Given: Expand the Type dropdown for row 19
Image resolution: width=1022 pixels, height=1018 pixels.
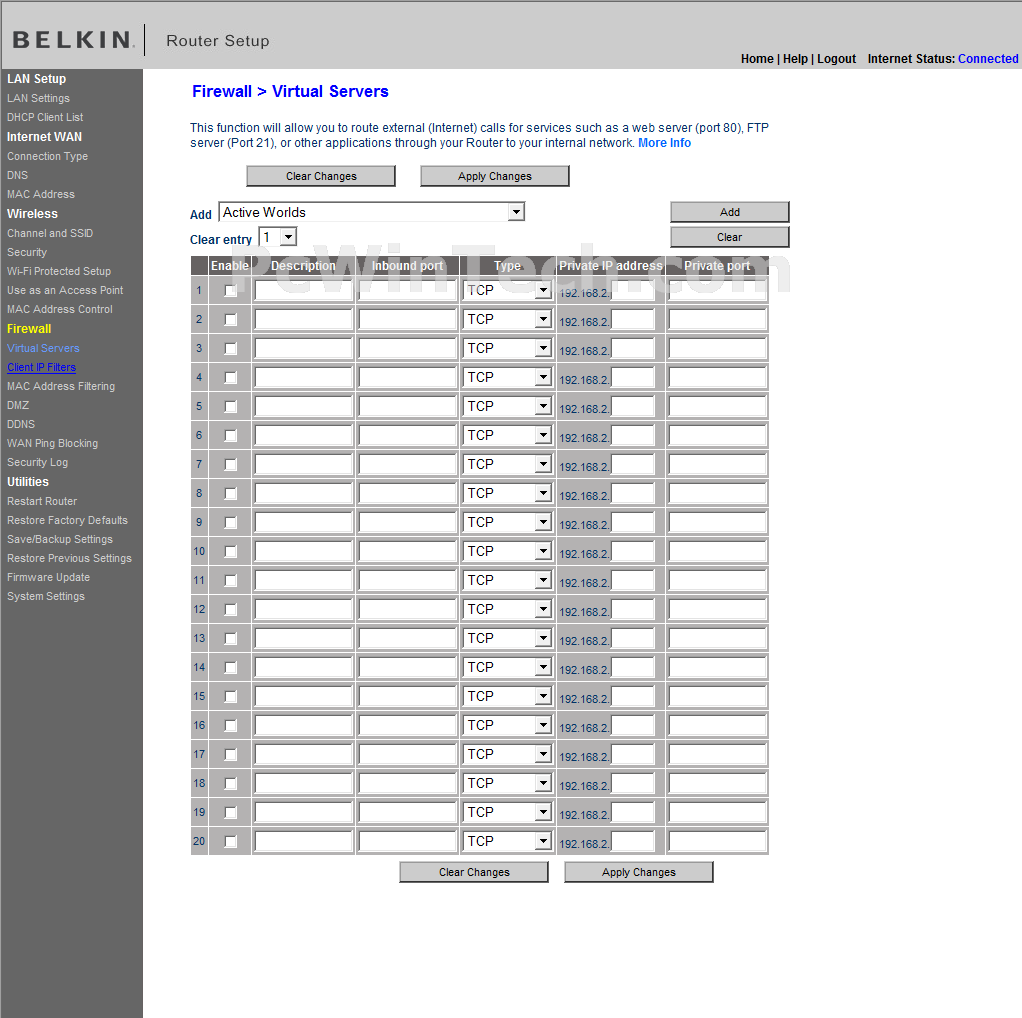Looking at the screenshot, I should [x=508, y=812].
